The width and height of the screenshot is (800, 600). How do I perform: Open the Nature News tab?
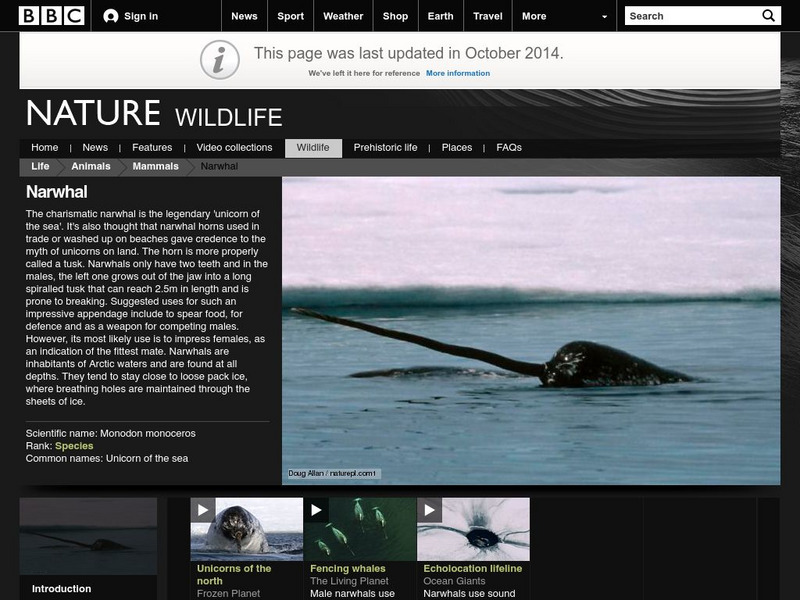(95, 147)
